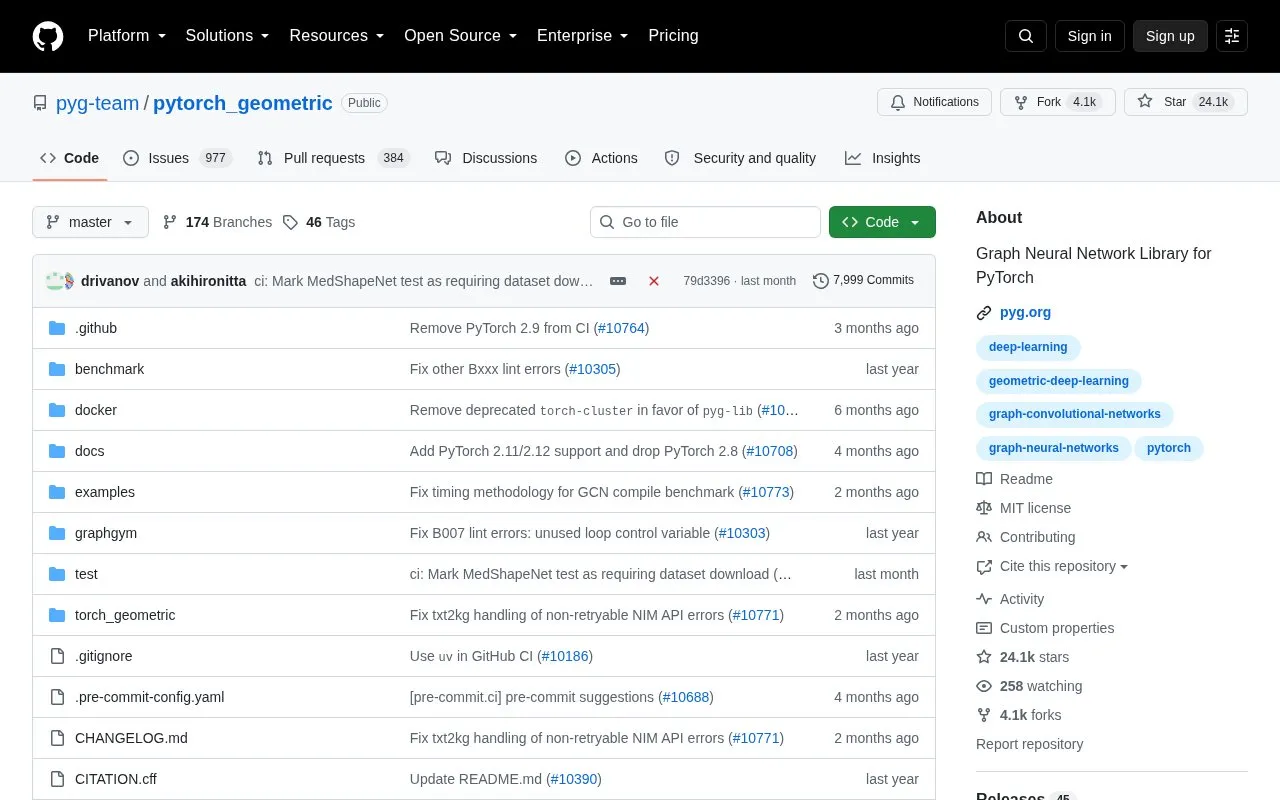Screen dimensions: 1280x800
Task: Expand the Solutions menu
Action: pos(227,36)
